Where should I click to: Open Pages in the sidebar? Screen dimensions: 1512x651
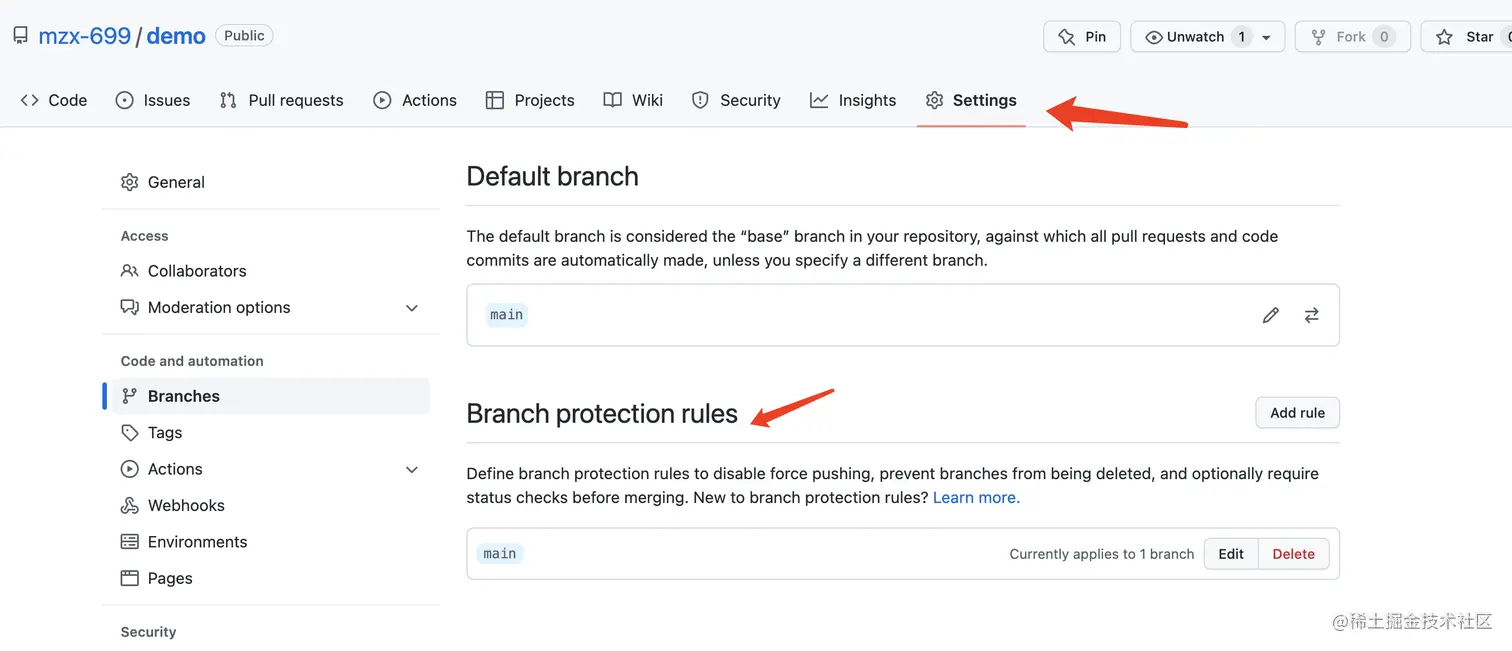(271, 578)
